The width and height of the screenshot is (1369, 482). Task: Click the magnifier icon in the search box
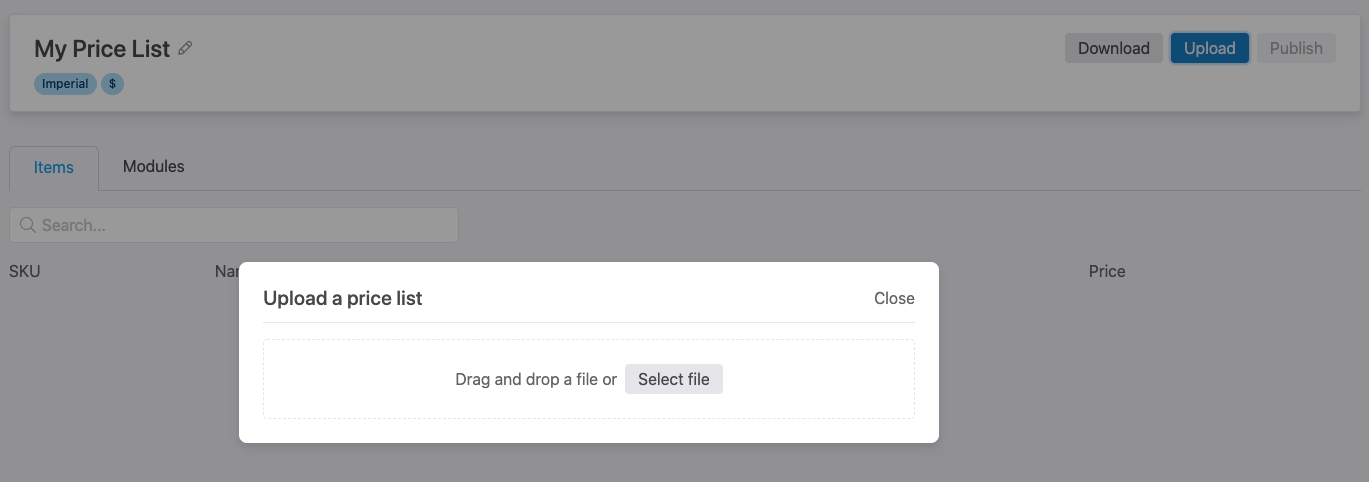[x=27, y=225]
